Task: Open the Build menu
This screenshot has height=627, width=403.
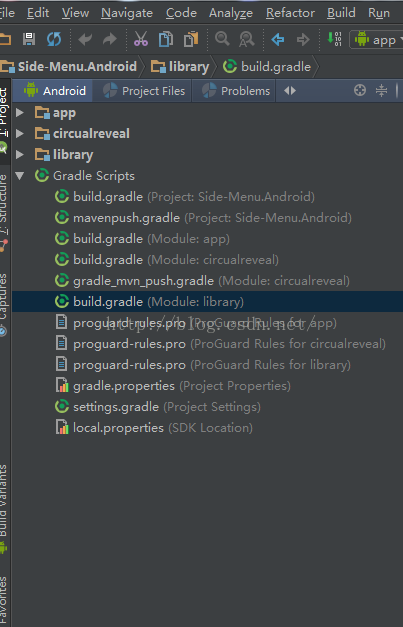Action: pos(341,13)
